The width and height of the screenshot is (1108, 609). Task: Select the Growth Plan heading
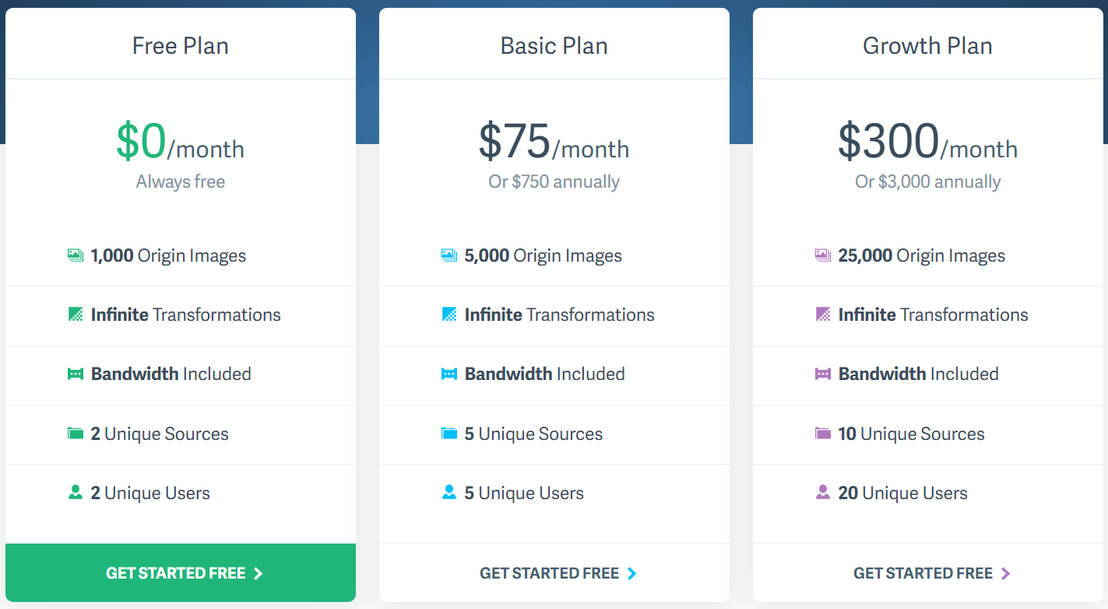[927, 45]
